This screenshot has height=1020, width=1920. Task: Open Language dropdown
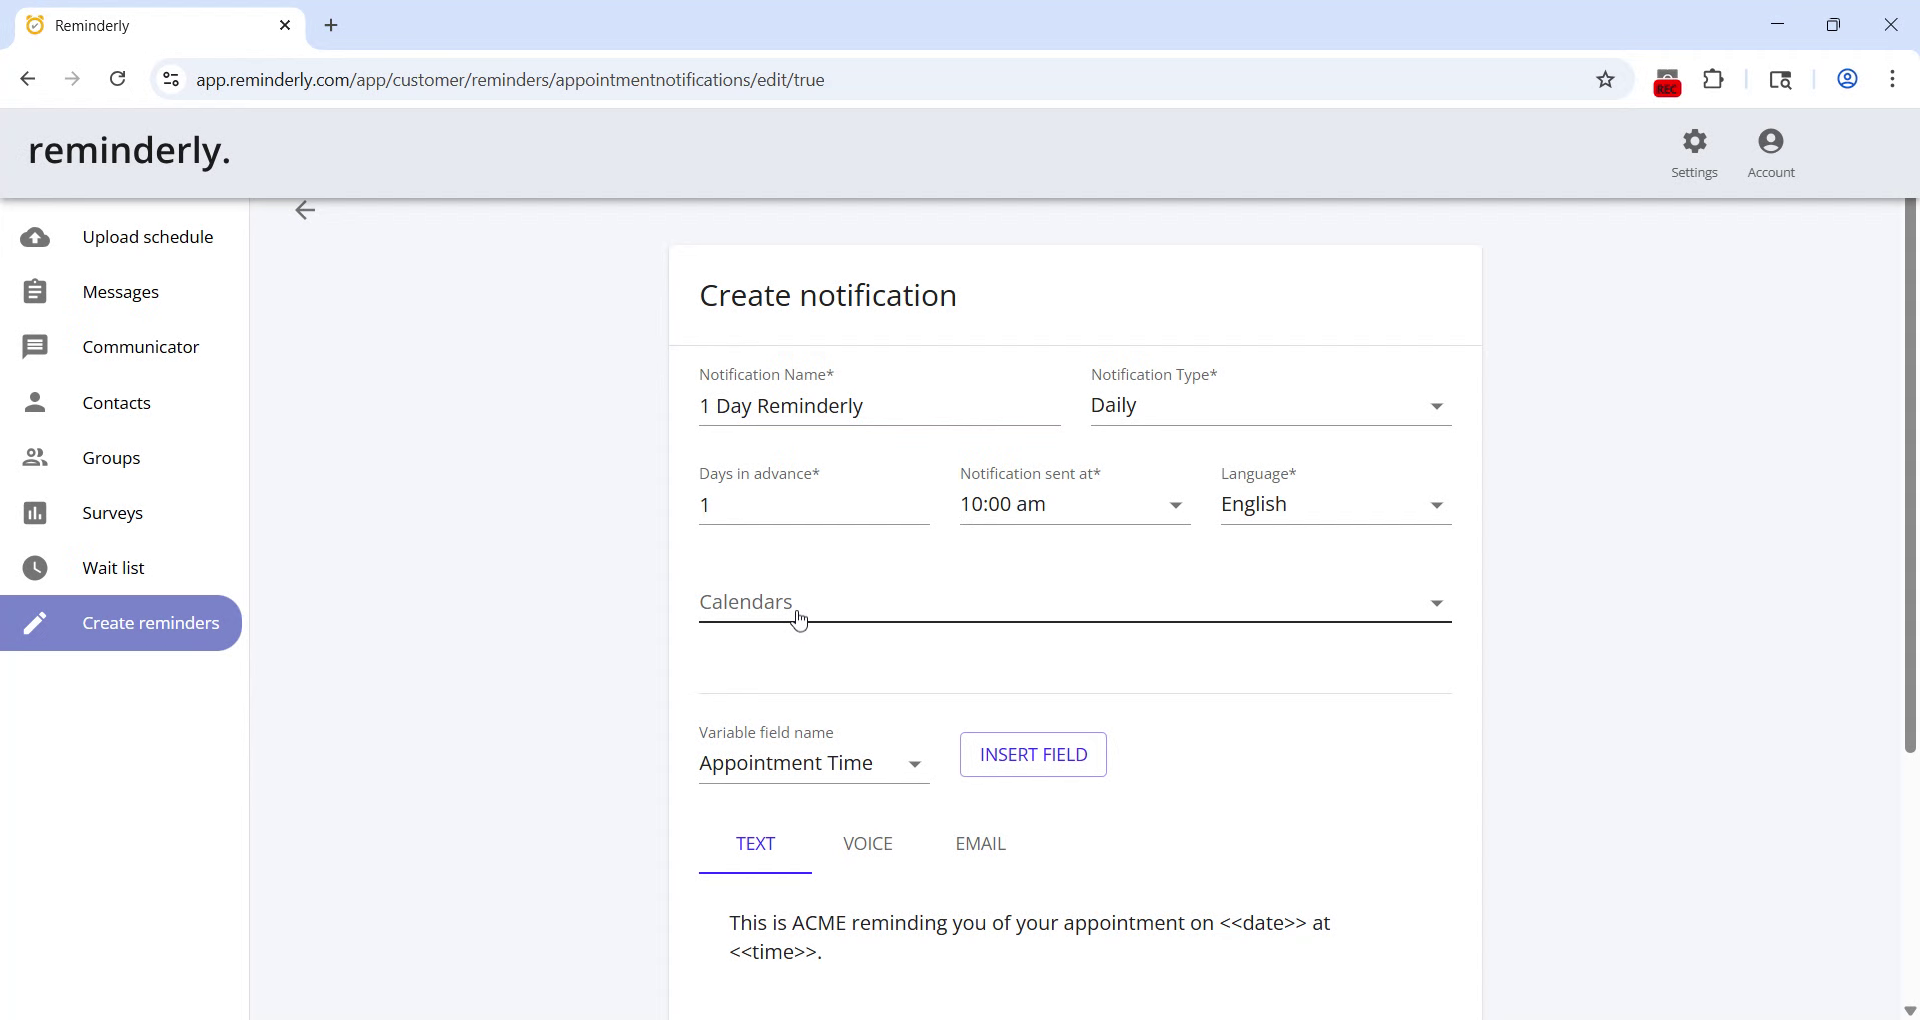coord(1335,505)
